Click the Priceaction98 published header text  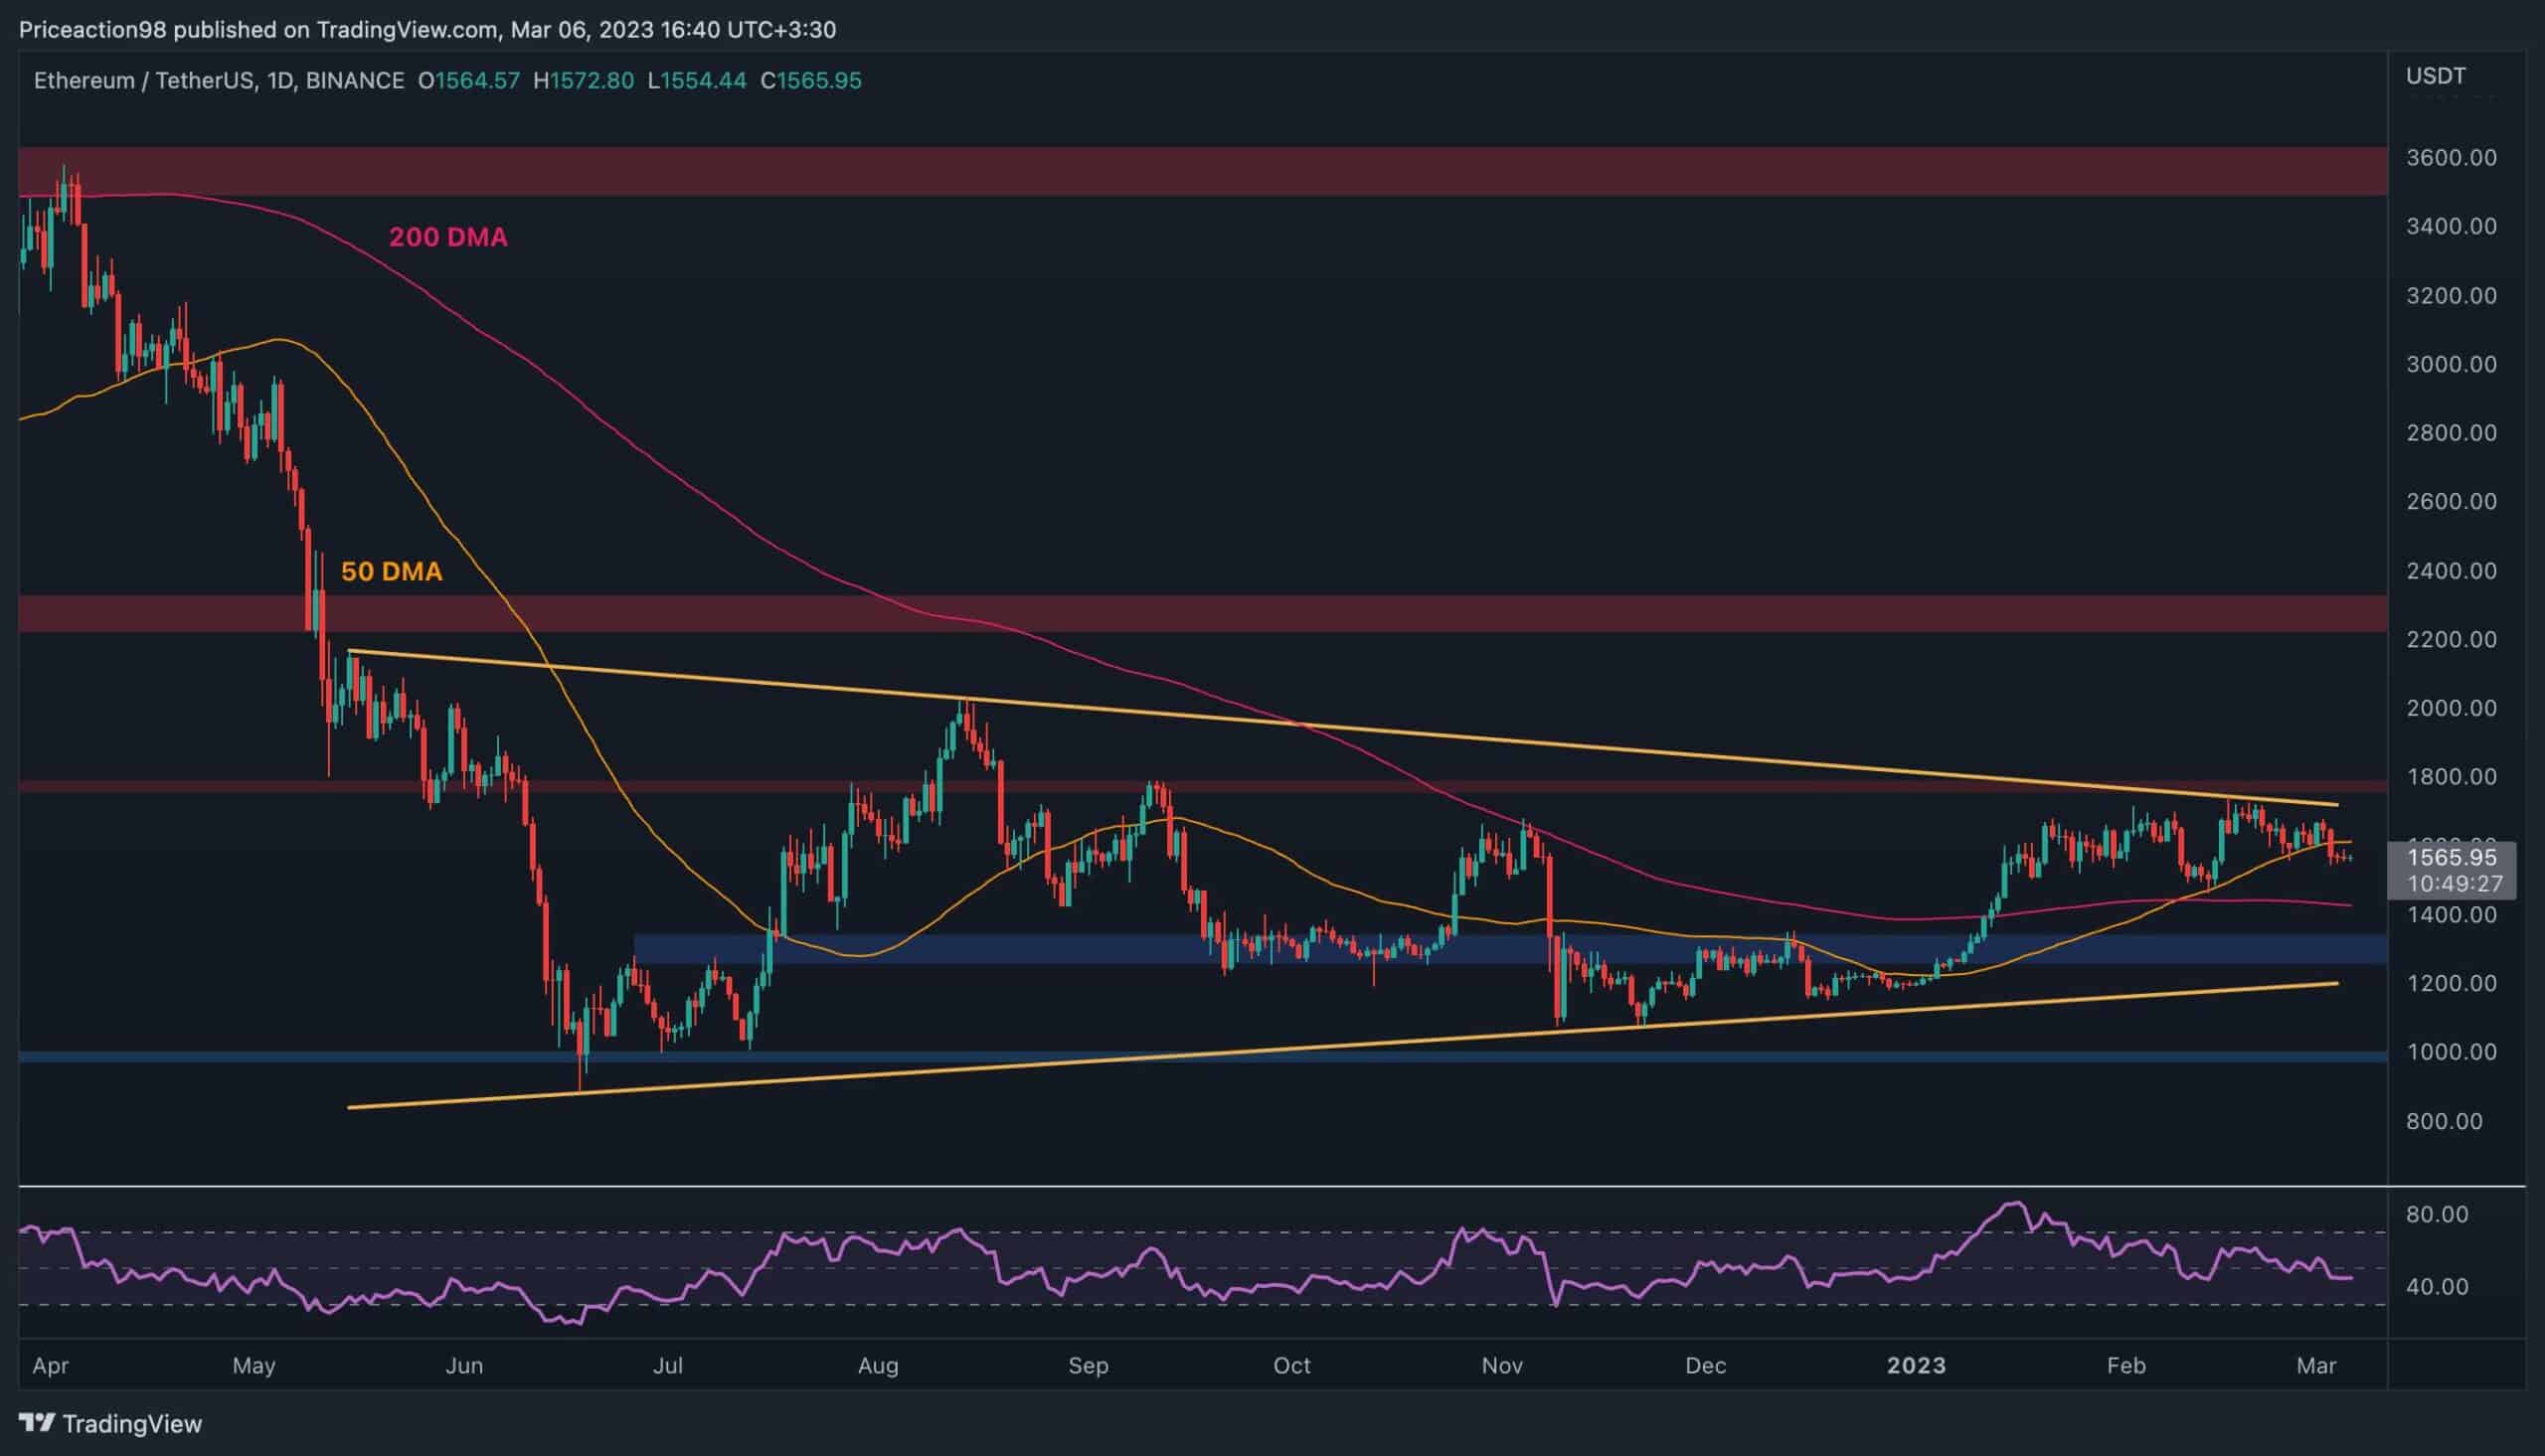(427, 30)
